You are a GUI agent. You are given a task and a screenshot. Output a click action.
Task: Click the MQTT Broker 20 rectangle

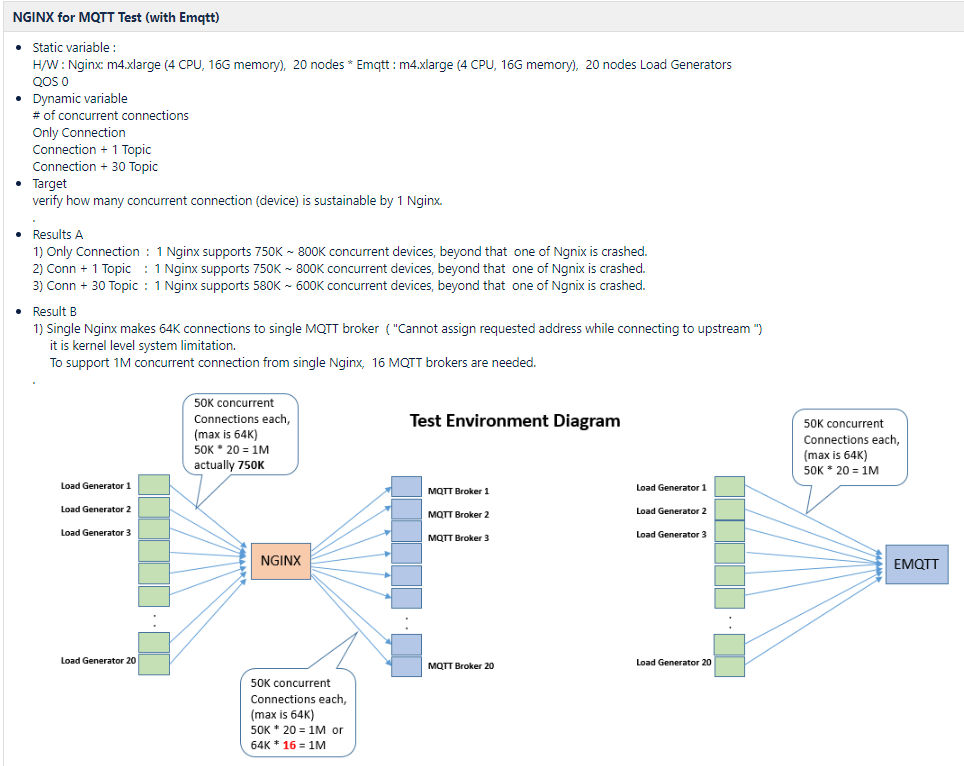406,665
